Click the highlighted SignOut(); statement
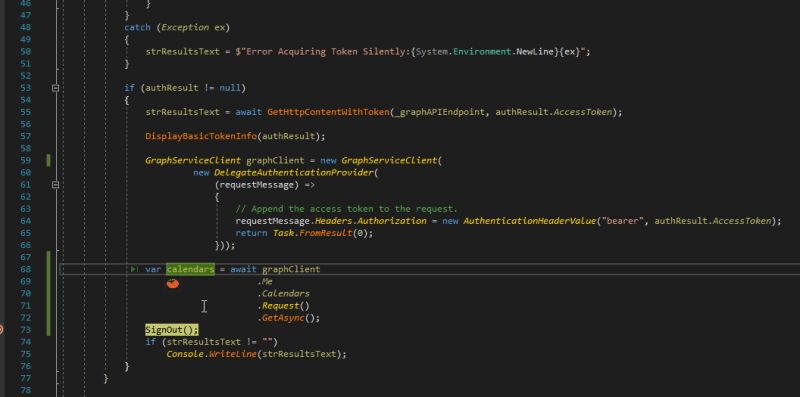This screenshot has height=397, width=800. click(x=172, y=330)
